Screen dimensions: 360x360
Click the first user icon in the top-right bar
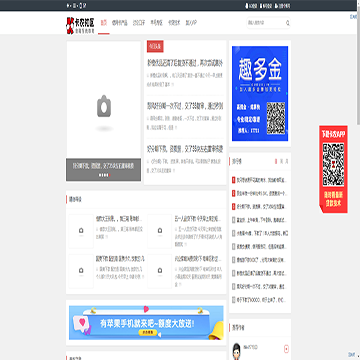tap(247, 6)
